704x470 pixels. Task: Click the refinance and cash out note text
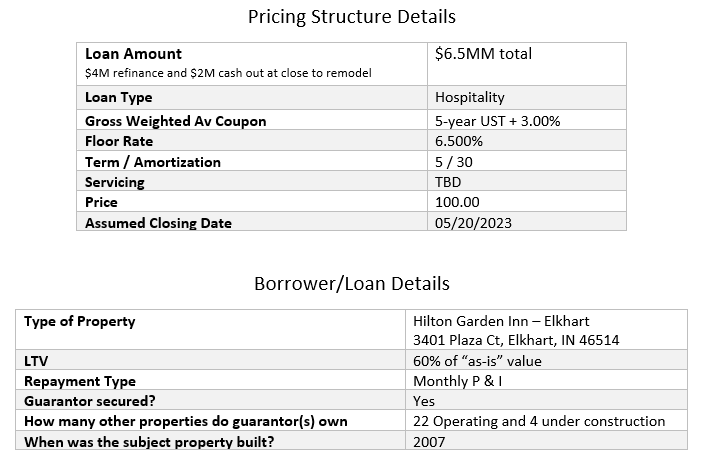click(x=229, y=74)
